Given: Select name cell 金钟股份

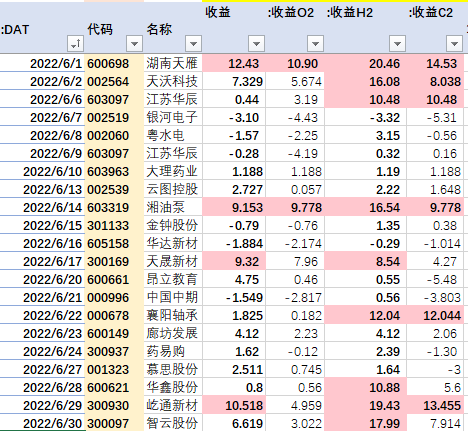Looking at the screenshot, I should click(173, 225).
